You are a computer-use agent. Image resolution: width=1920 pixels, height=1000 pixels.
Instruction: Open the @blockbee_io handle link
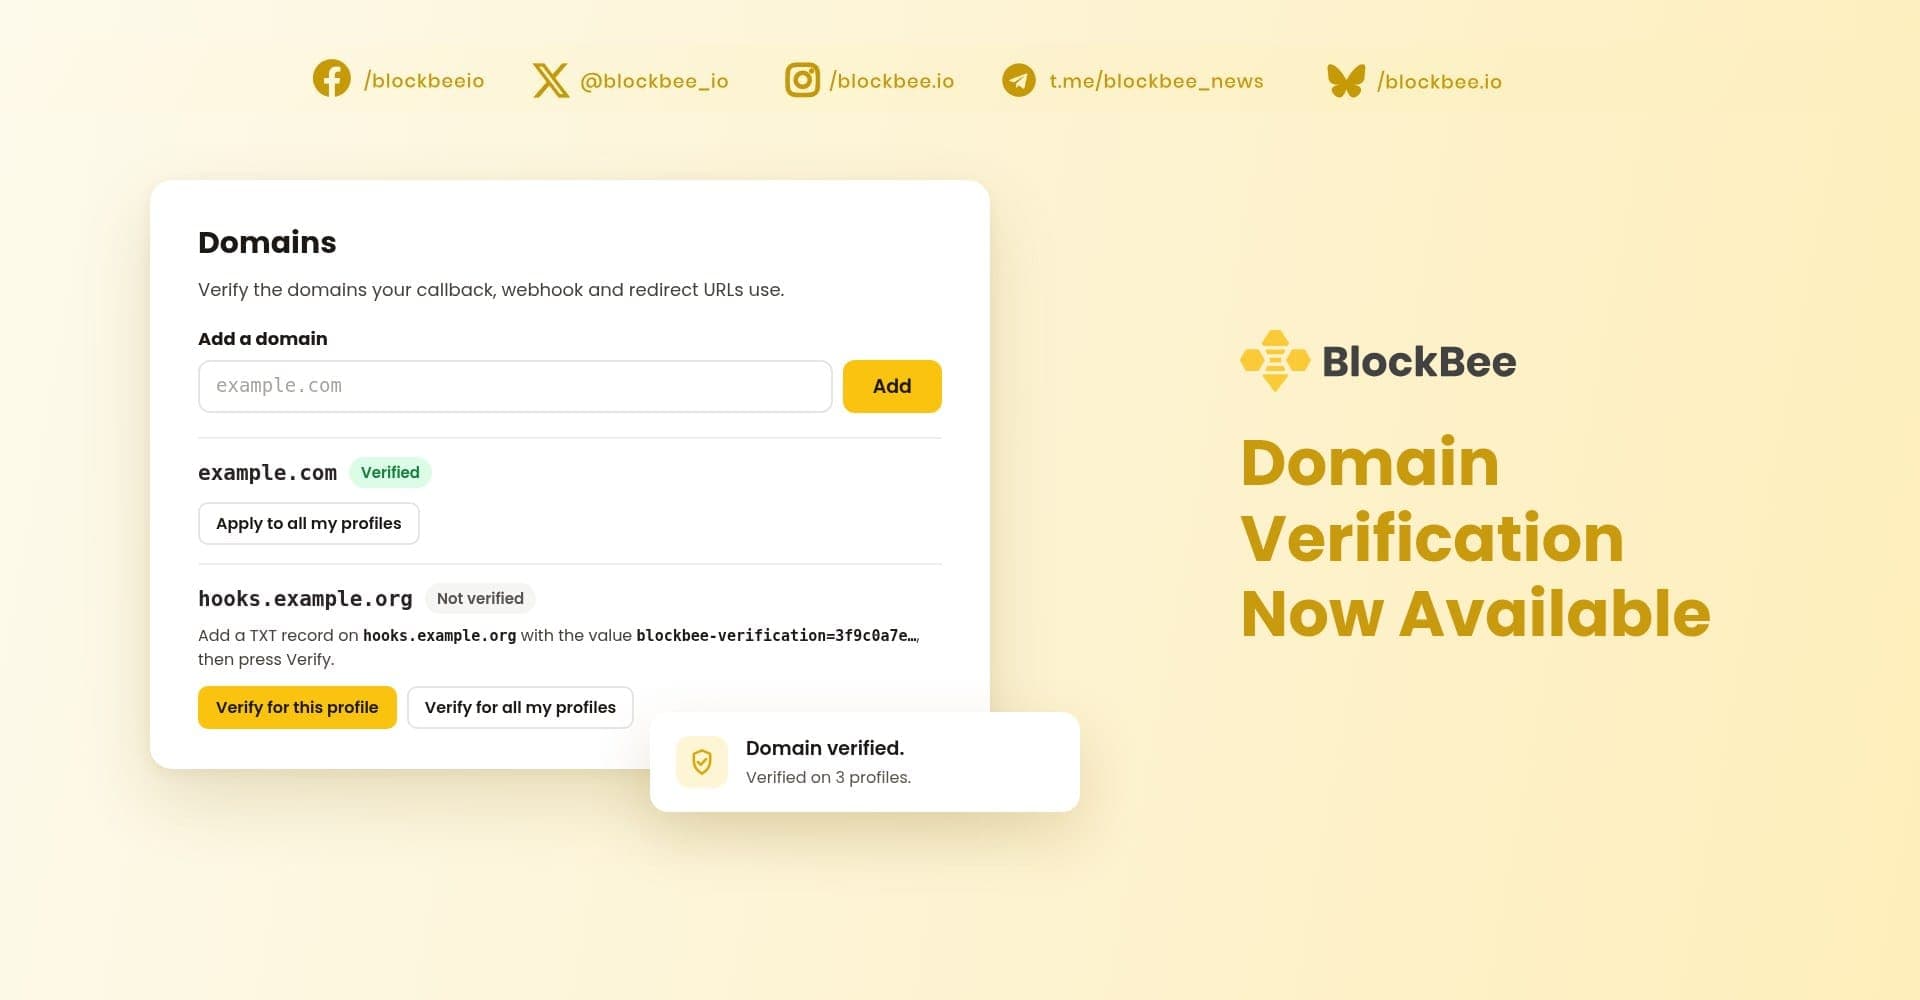tap(654, 81)
